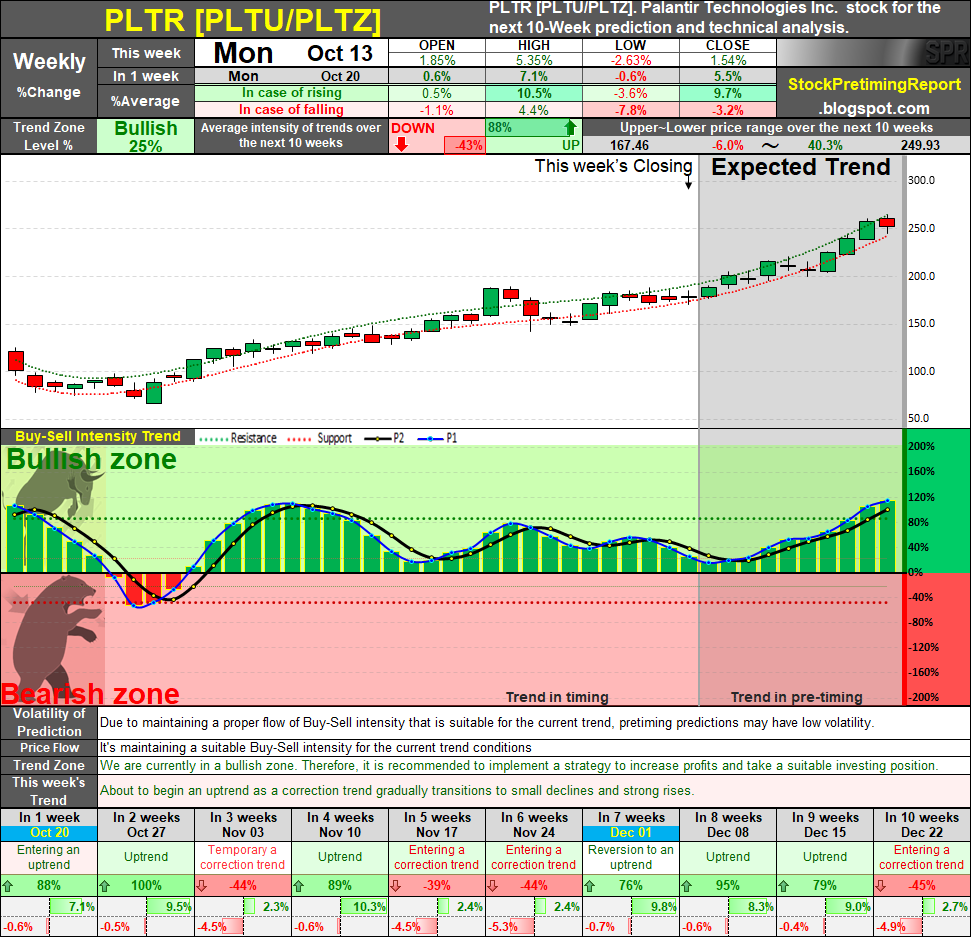Click the down arrow beside -44% Nov 24
971x937 pixels.
click(493, 886)
